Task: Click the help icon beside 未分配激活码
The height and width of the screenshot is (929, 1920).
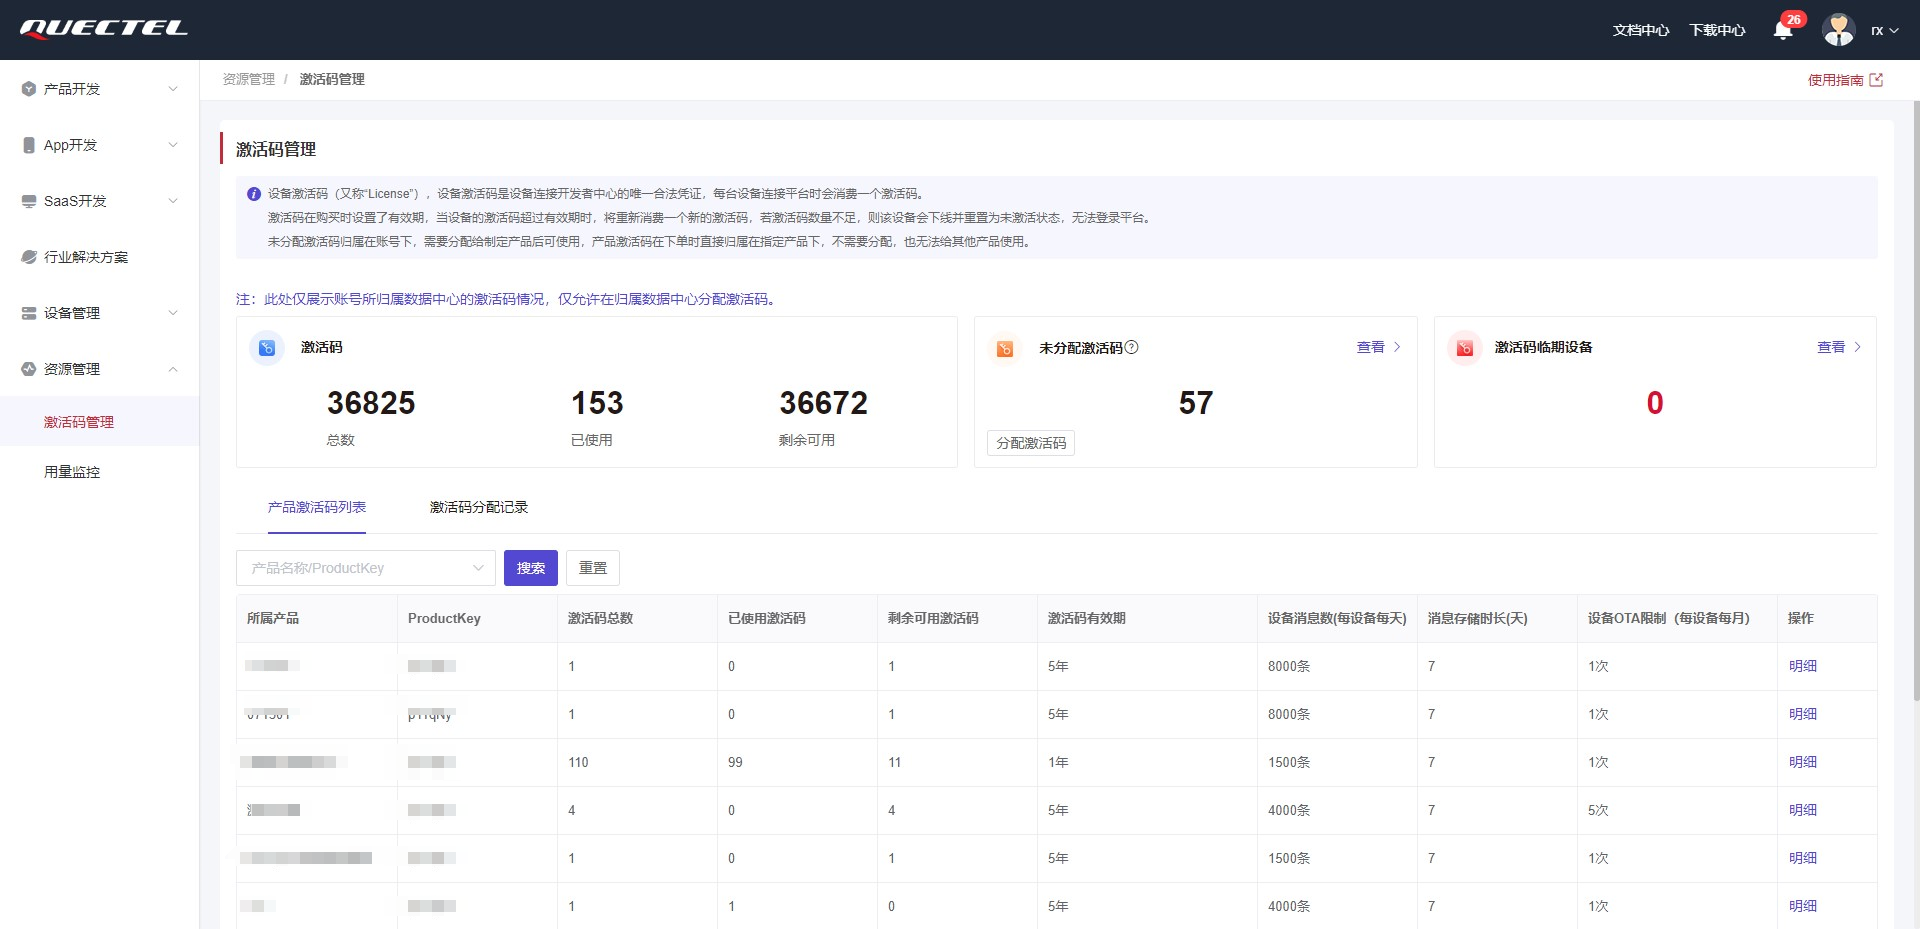Action: [1132, 347]
